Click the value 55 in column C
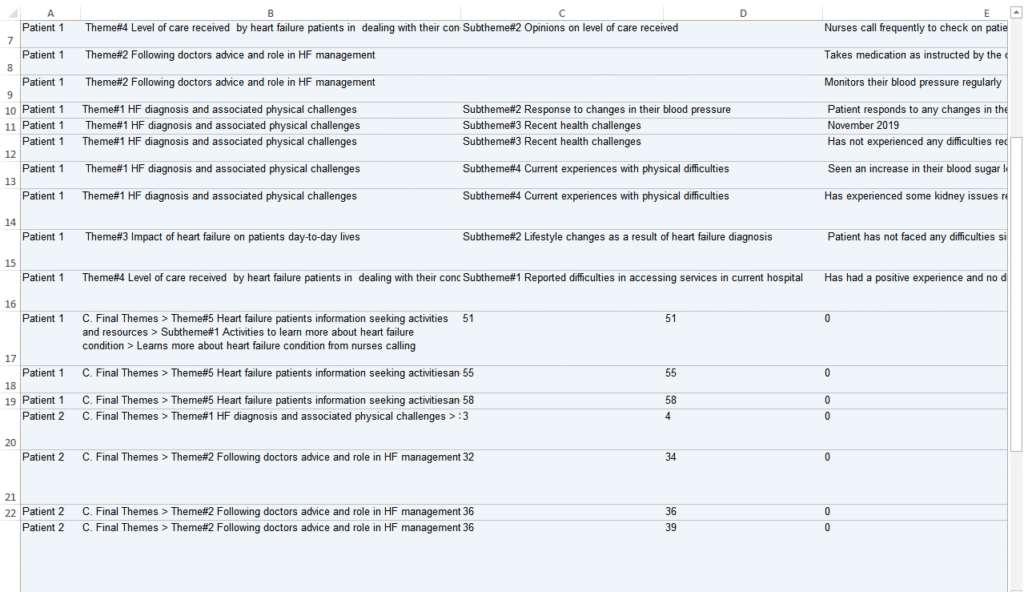The height and width of the screenshot is (592, 1024). 468,373
